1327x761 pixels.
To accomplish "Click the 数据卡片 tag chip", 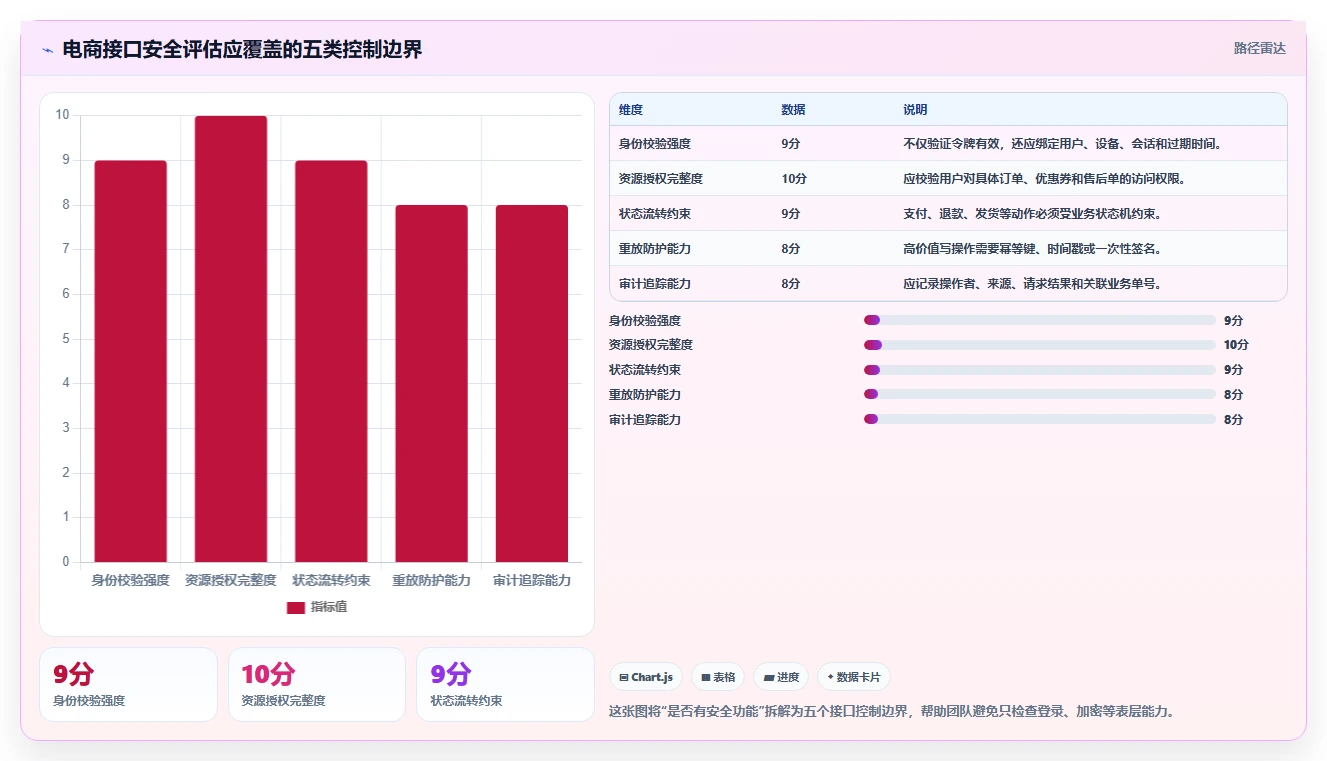I will click(854, 677).
